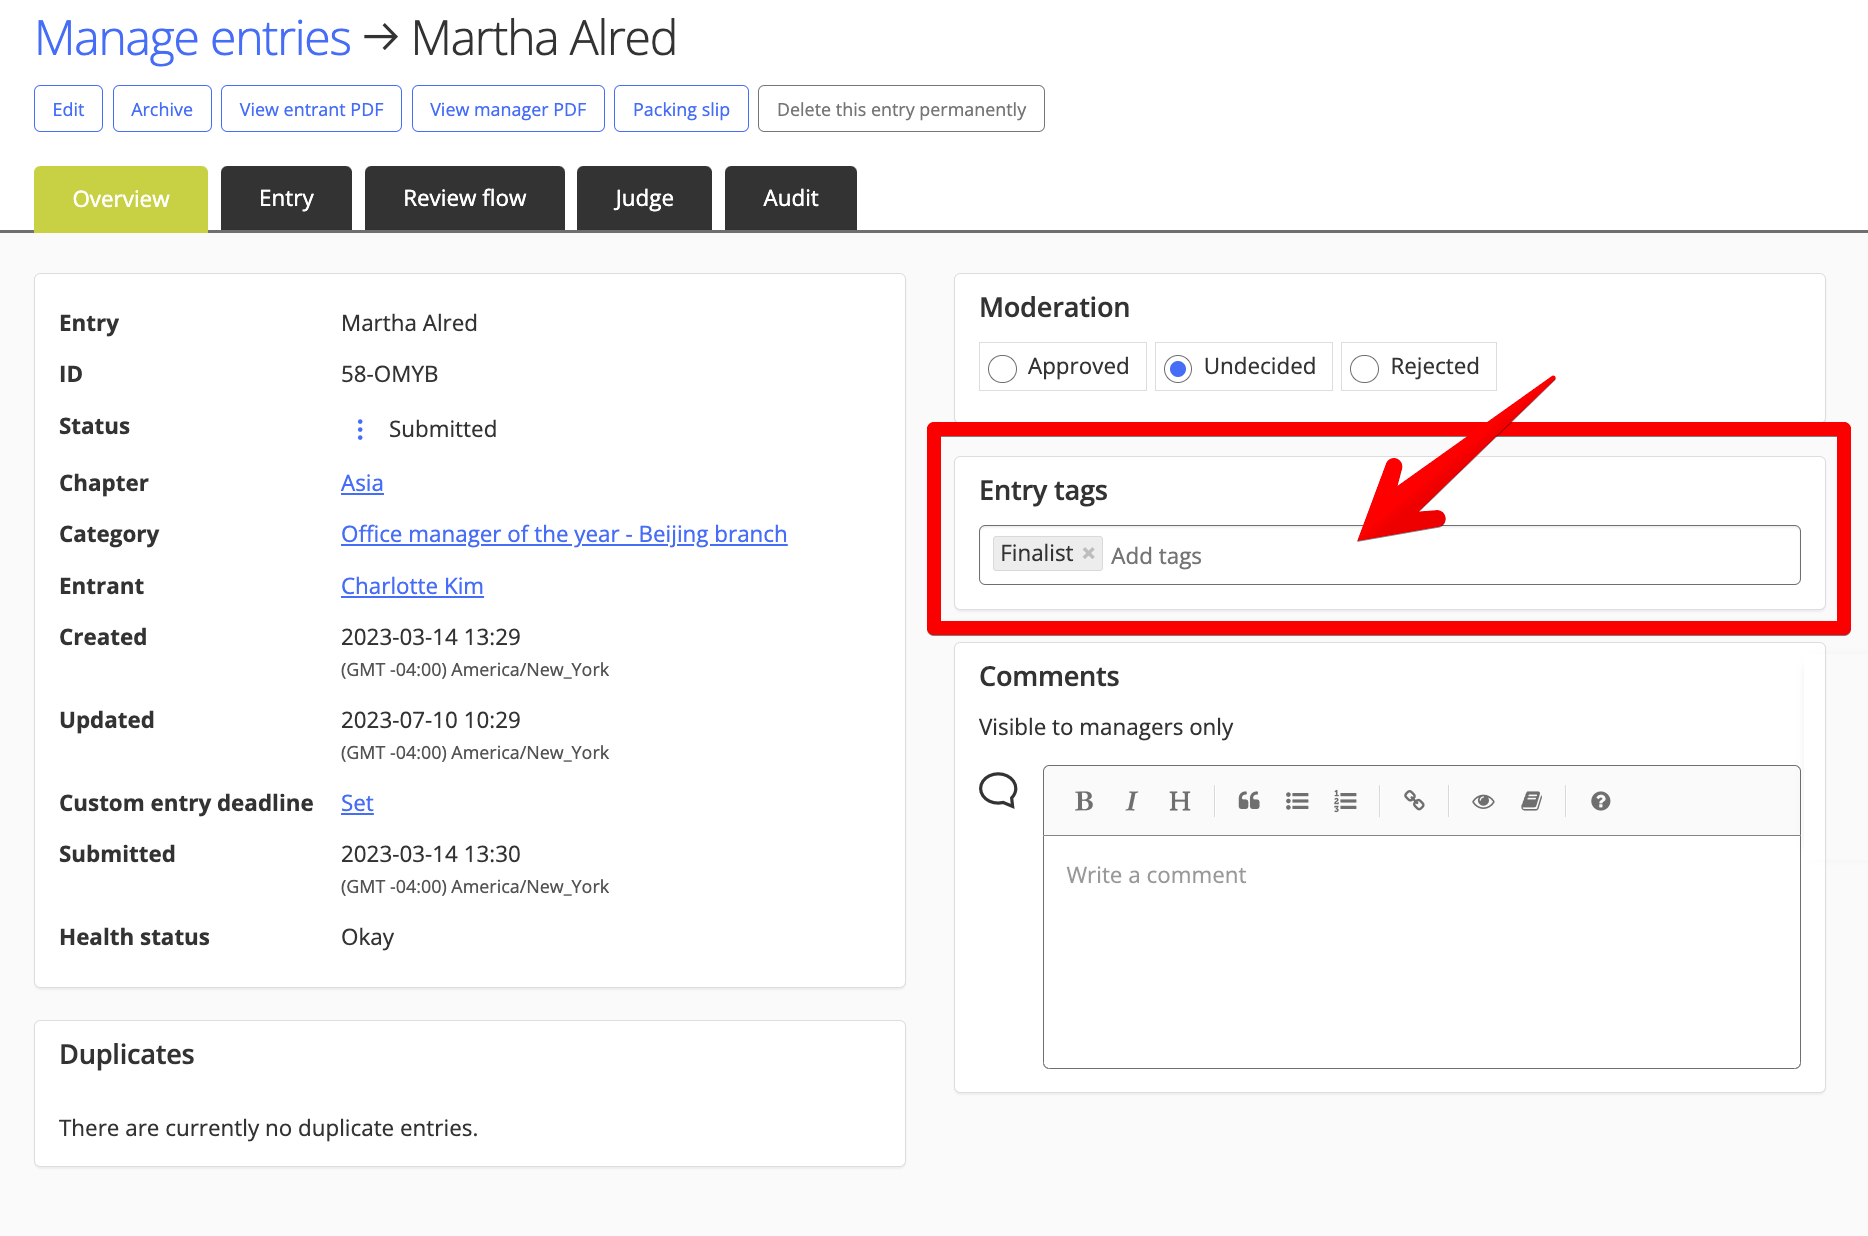The image size is (1868, 1236).
Task: Toggle bold formatting in the comment editor
Action: point(1084,800)
